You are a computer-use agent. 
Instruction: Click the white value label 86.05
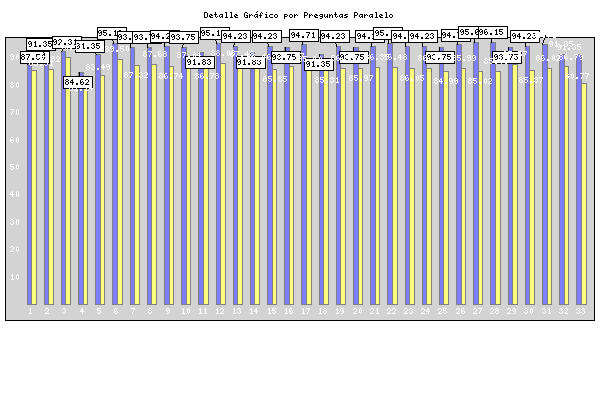[x=412, y=78]
